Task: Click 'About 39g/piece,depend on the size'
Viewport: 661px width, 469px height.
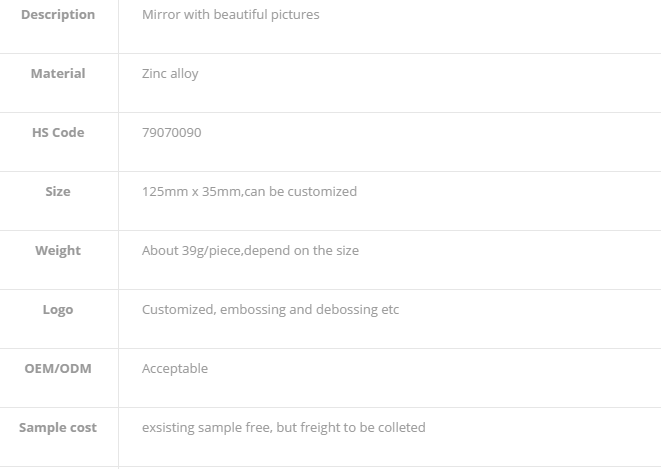Action: [250, 251]
